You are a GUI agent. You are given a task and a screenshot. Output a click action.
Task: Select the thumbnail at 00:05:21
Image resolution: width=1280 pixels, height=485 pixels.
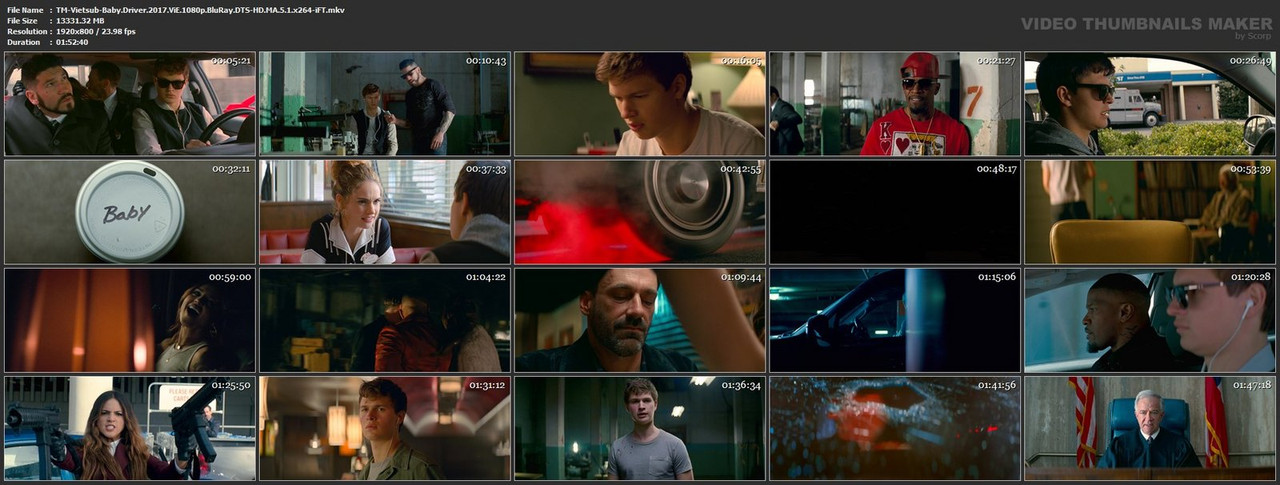tap(130, 104)
